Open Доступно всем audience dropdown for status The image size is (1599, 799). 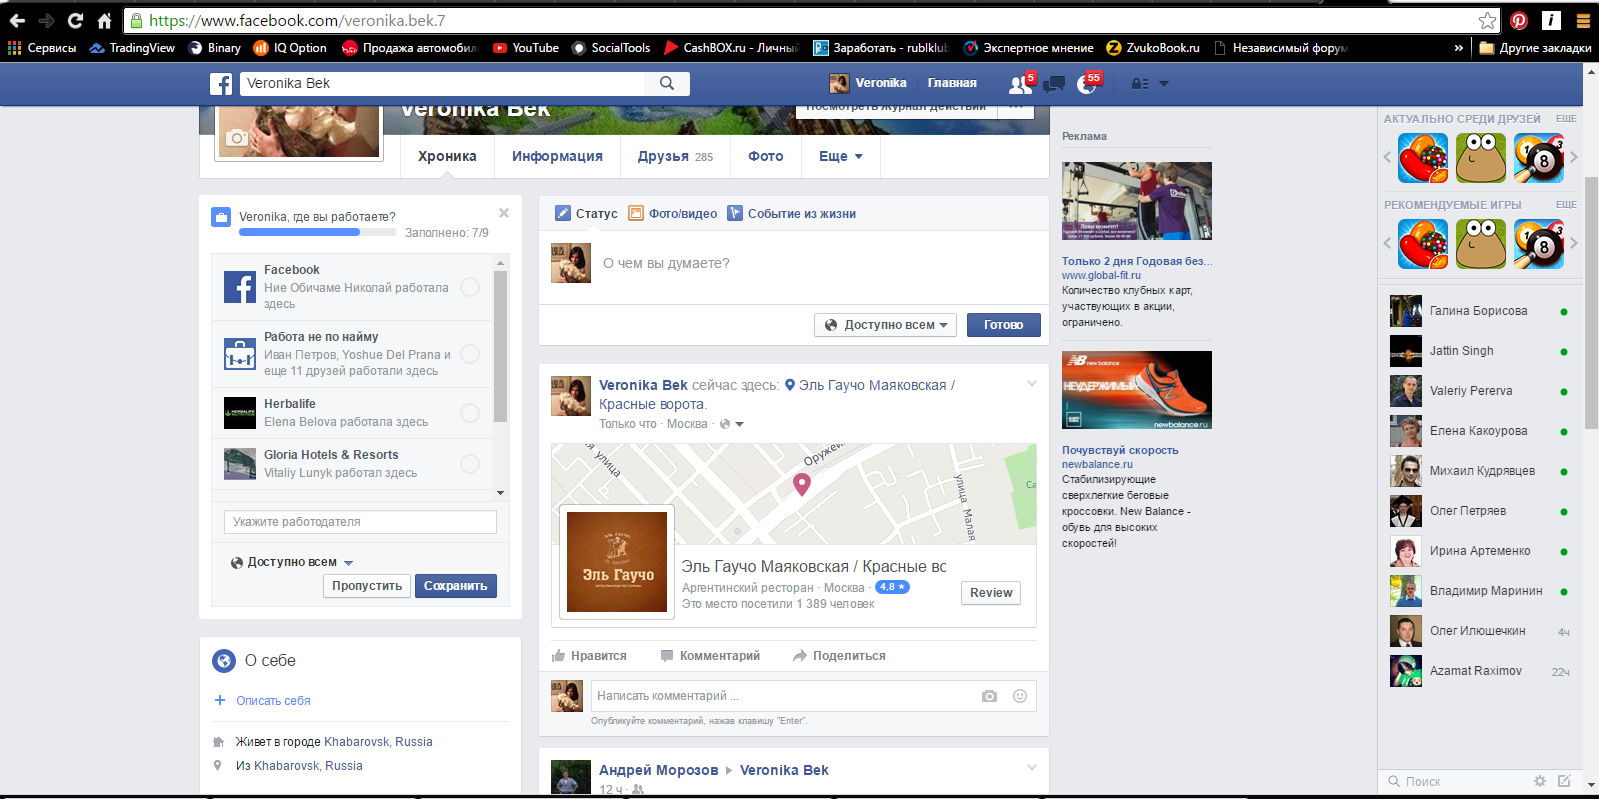886,325
